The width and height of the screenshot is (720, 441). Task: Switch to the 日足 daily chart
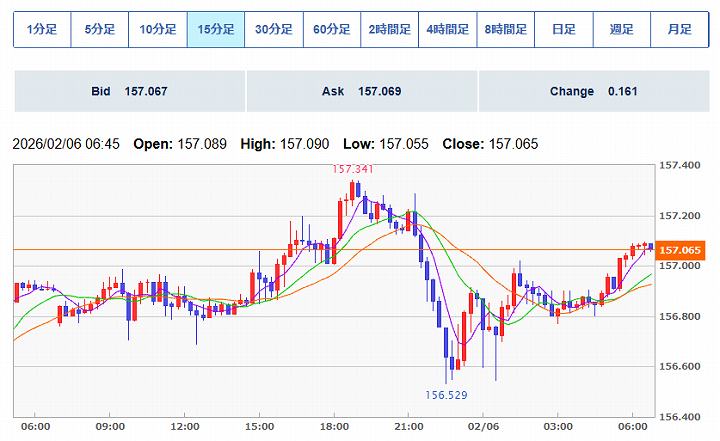tap(564, 30)
